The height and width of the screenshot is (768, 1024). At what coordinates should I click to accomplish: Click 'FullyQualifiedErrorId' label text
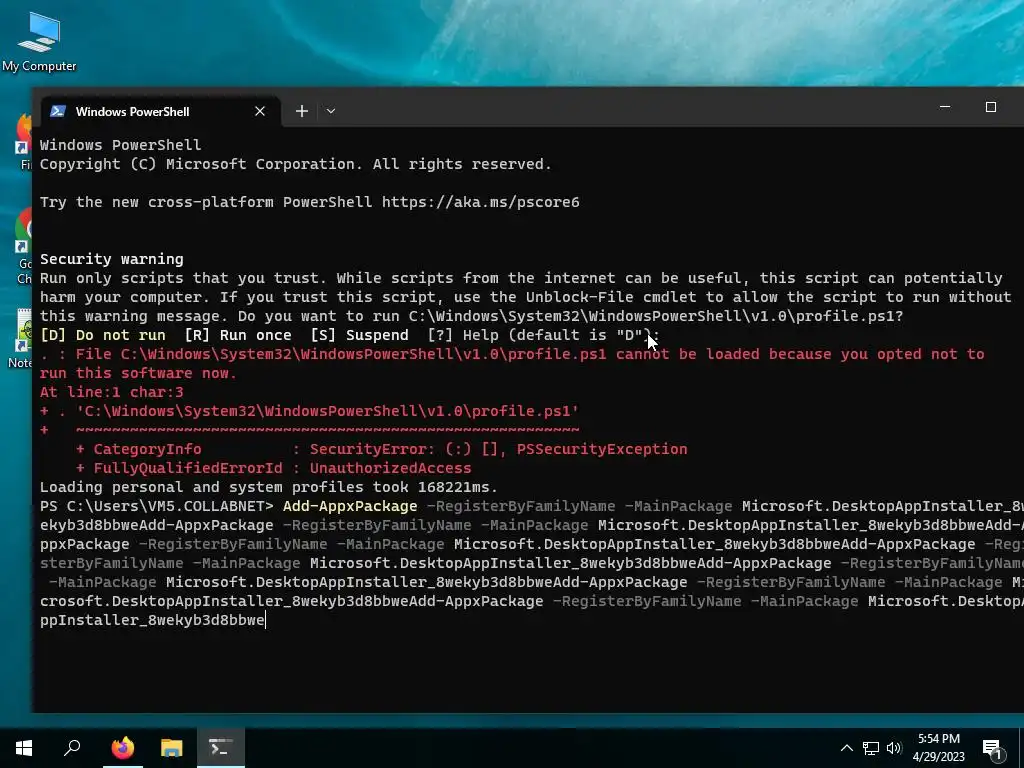coord(188,468)
